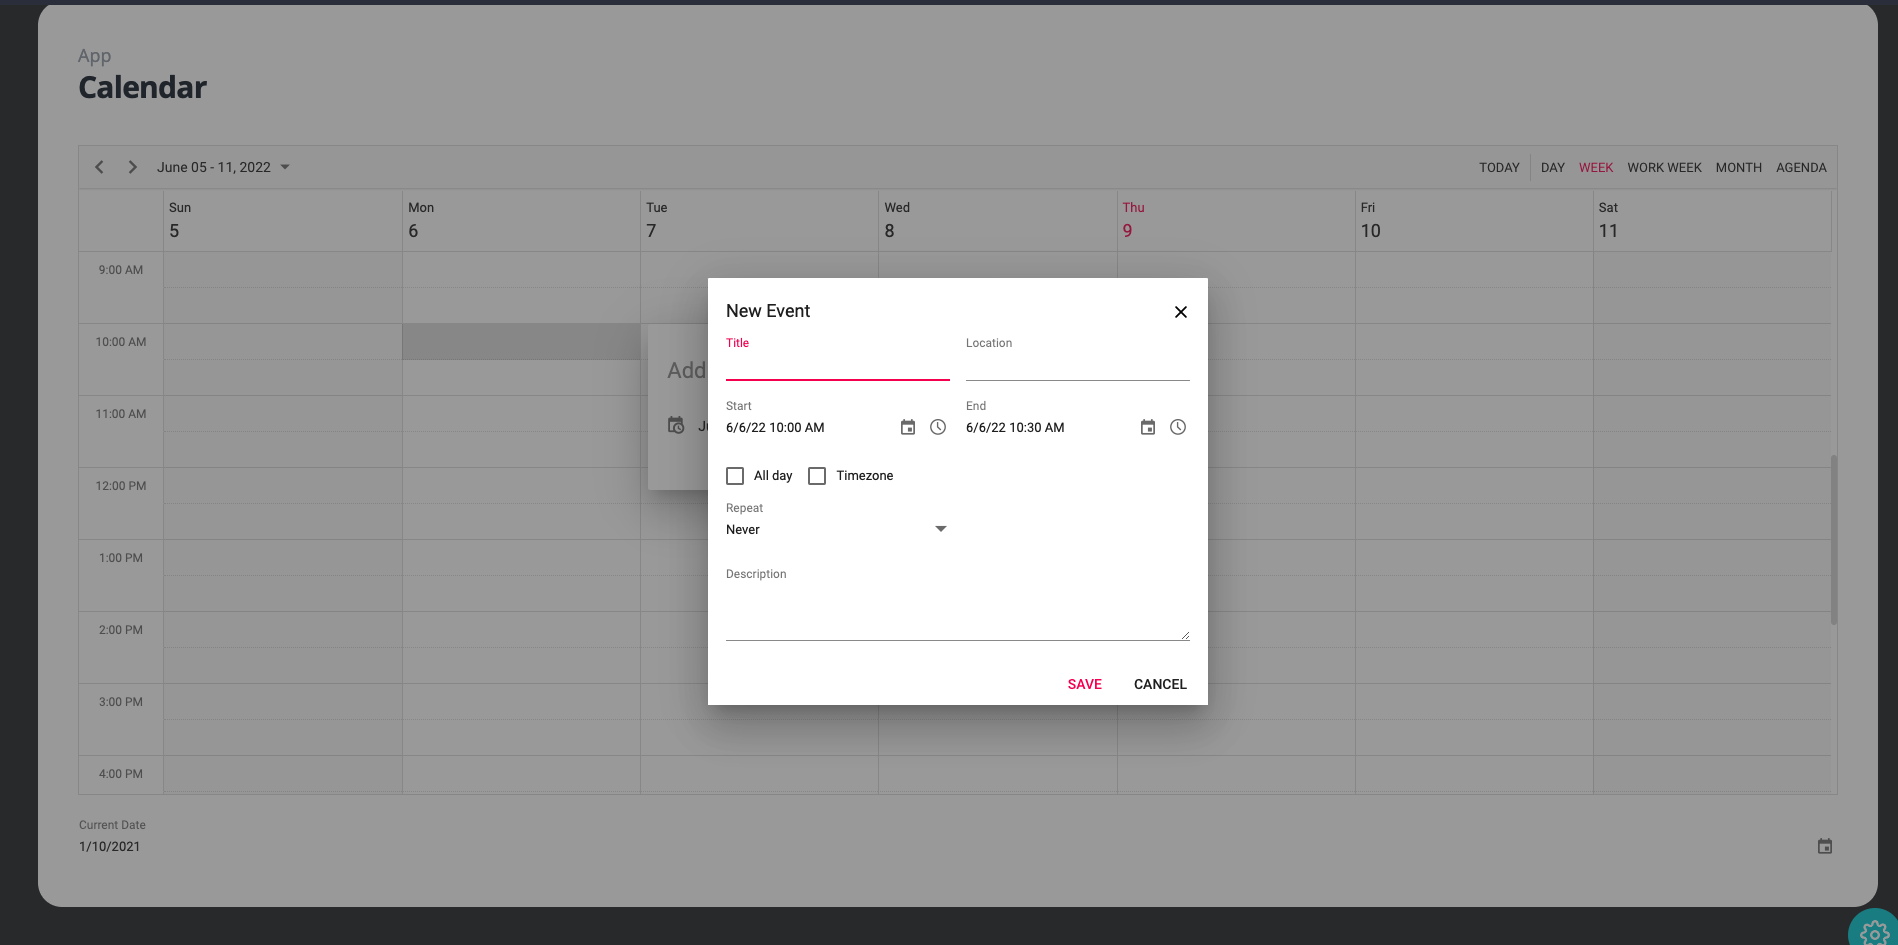
Task: Enable the All day checkbox
Action: click(x=735, y=476)
